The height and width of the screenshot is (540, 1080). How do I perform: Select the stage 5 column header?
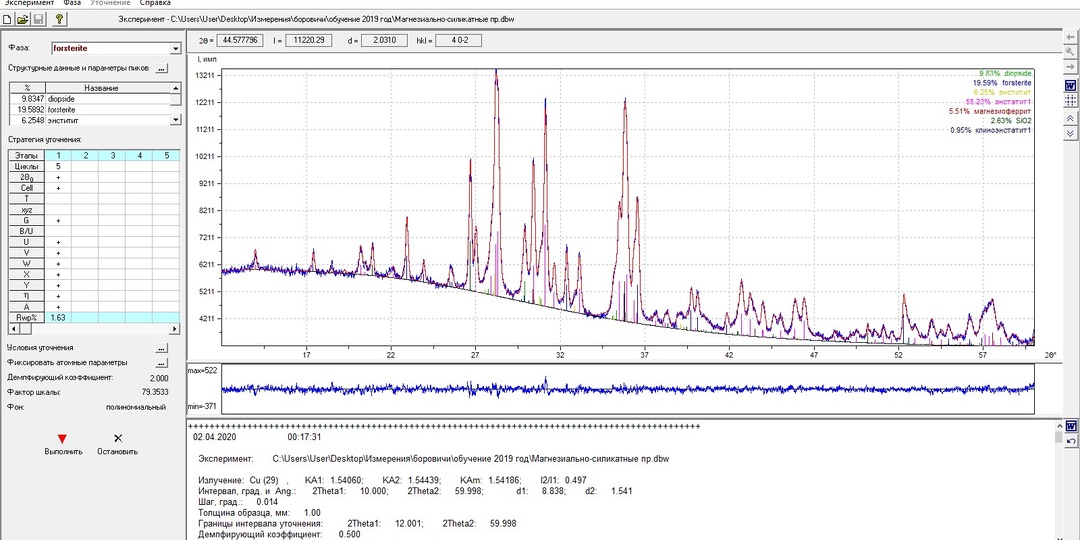pos(166,156)
